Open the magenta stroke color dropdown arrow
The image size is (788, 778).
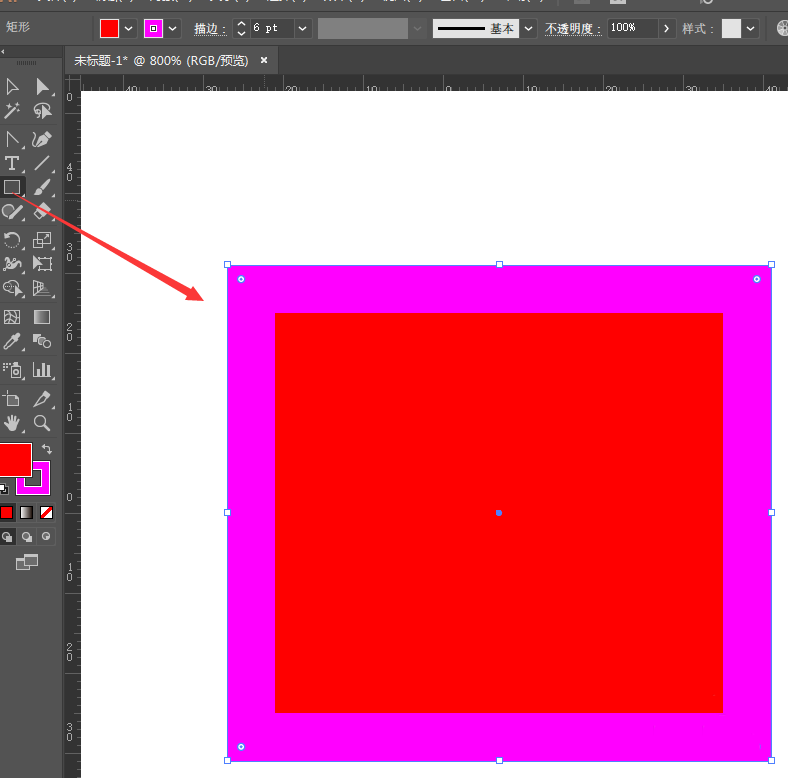coord(172,29)
